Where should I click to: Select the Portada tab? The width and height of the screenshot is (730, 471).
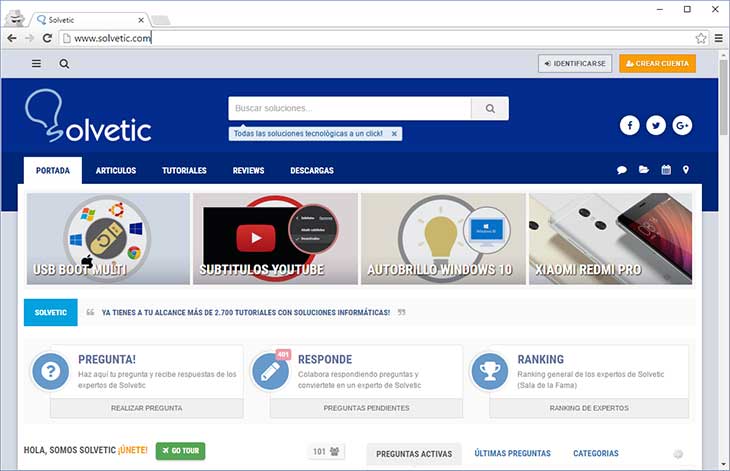point(53,170)
